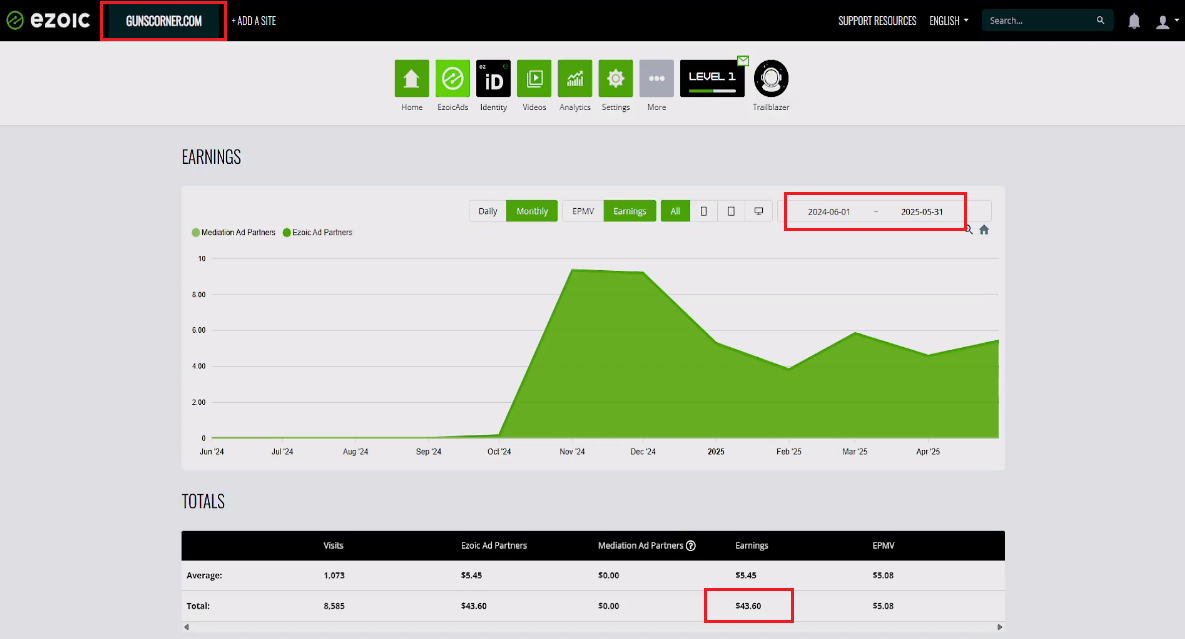
Task: Click the TOTALS section heading
Action: (203, 502)
